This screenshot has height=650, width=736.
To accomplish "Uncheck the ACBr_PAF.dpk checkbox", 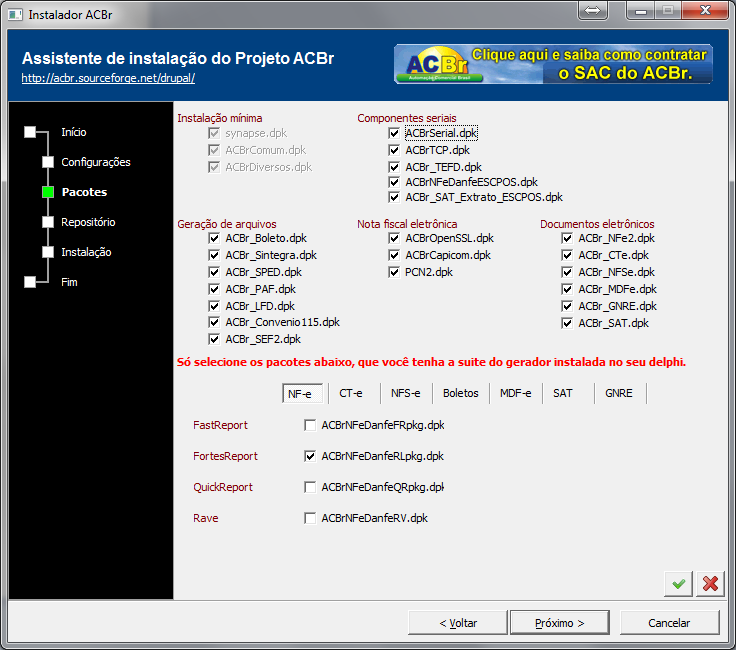I will click(x=214, y=289).
